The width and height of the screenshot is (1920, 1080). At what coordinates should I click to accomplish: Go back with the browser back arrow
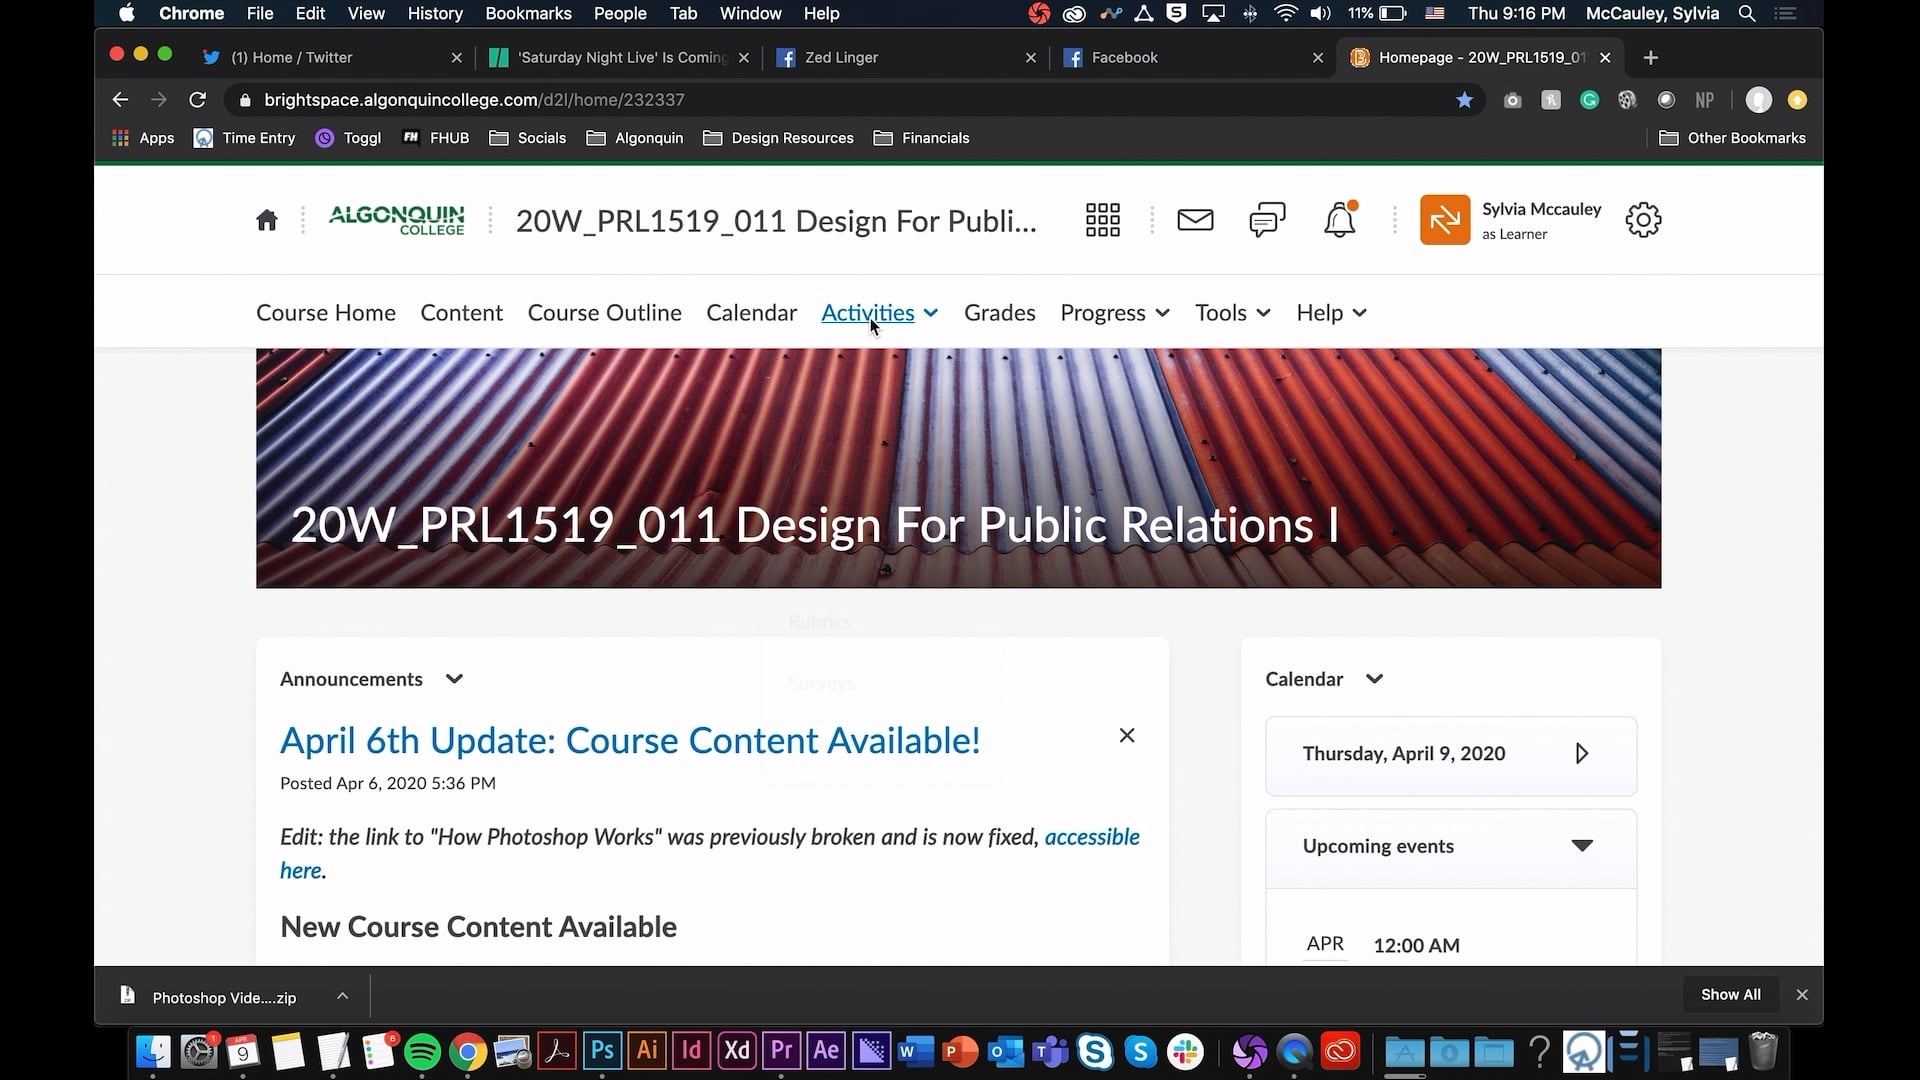pyautogui.click(x=120, y=100)
